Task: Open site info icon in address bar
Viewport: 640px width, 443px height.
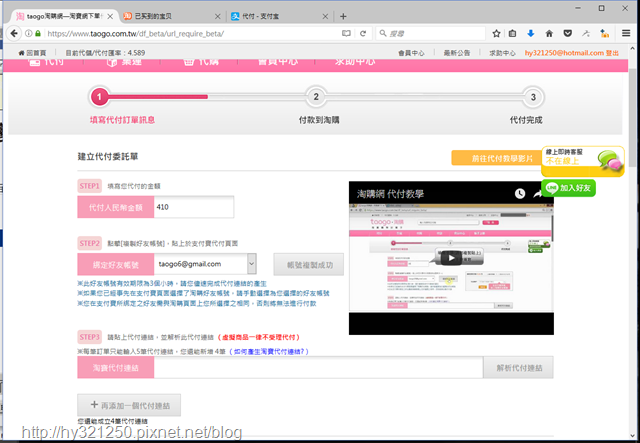Action: [29, 33]
